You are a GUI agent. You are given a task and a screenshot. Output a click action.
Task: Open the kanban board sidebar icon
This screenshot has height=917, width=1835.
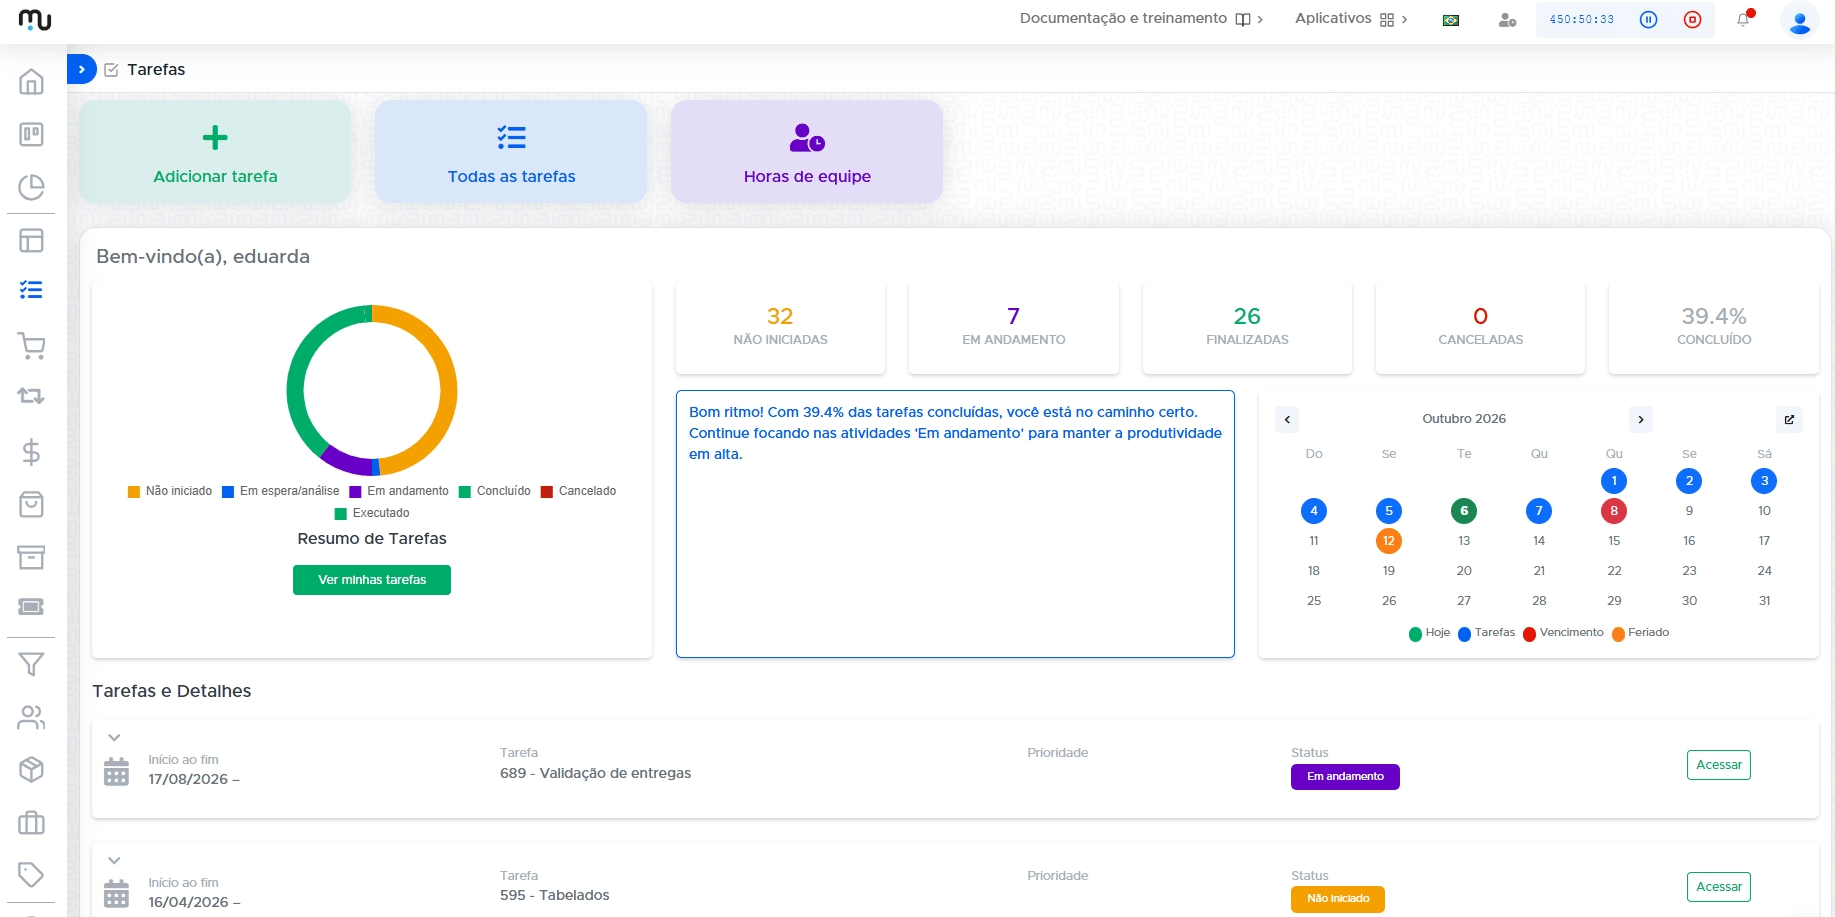[31, 134]
